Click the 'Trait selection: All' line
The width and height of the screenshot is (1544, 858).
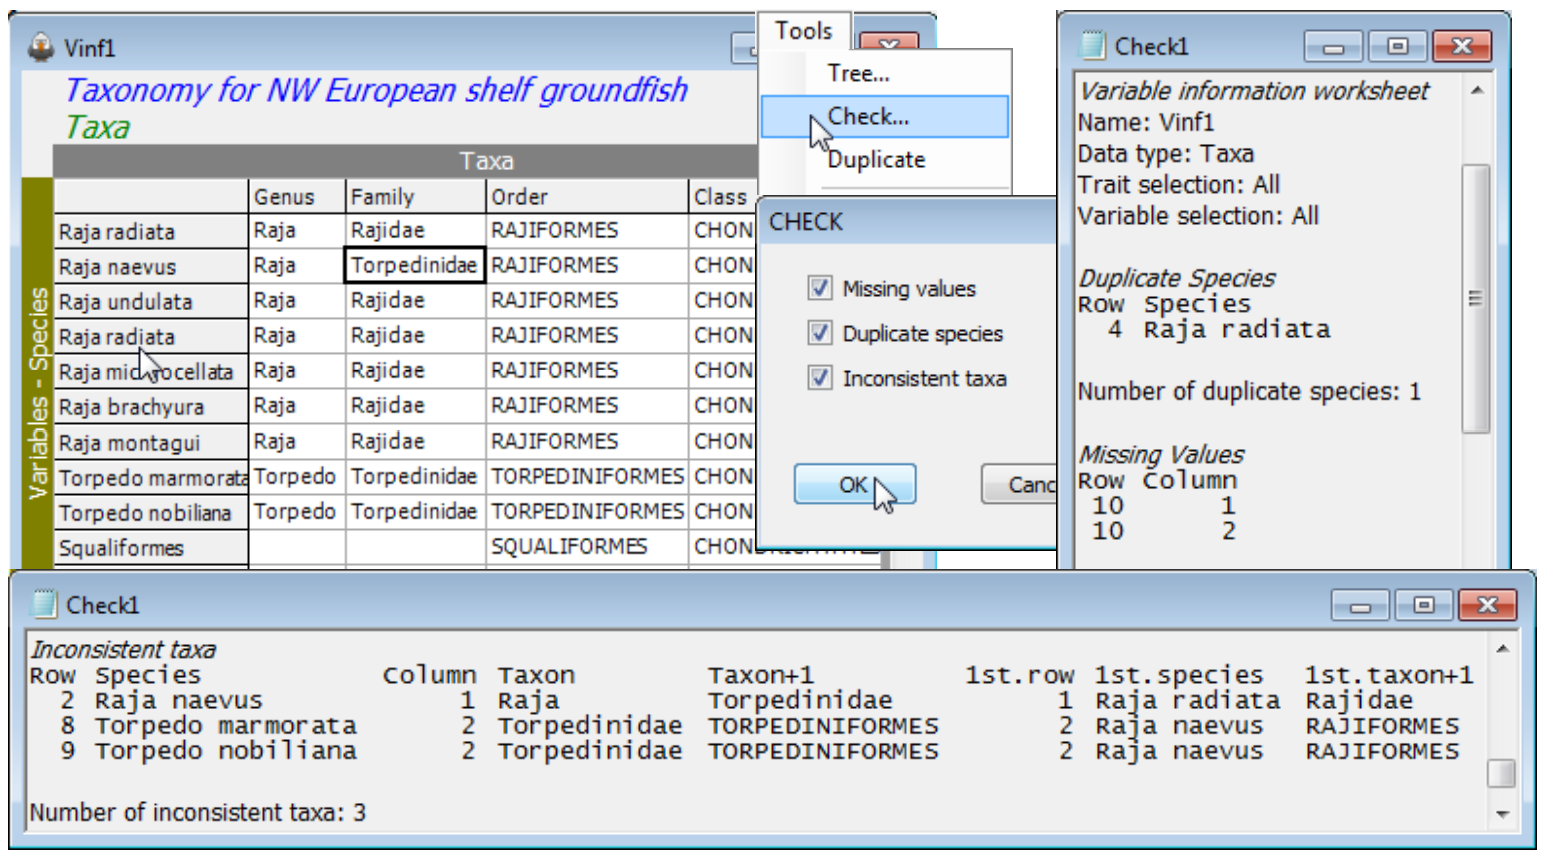click(x=1179, y=184)
